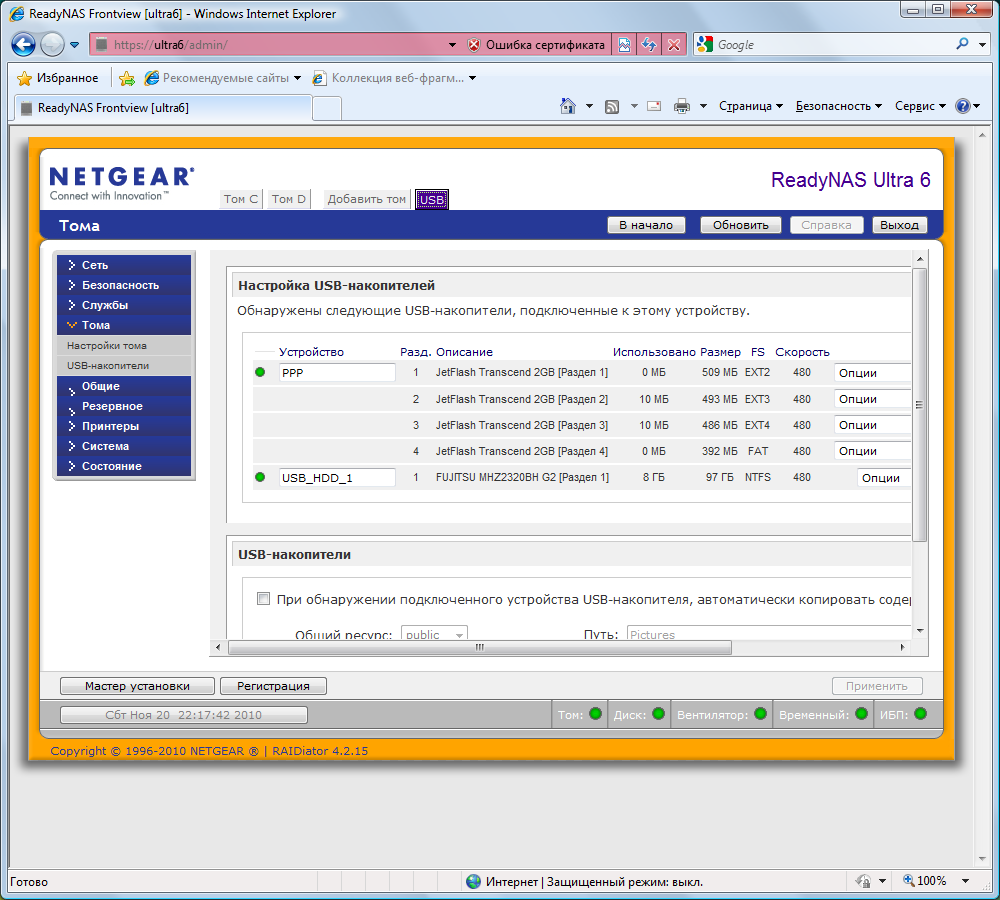Expand the Общие sidebar section

click(x=124, y=387)
